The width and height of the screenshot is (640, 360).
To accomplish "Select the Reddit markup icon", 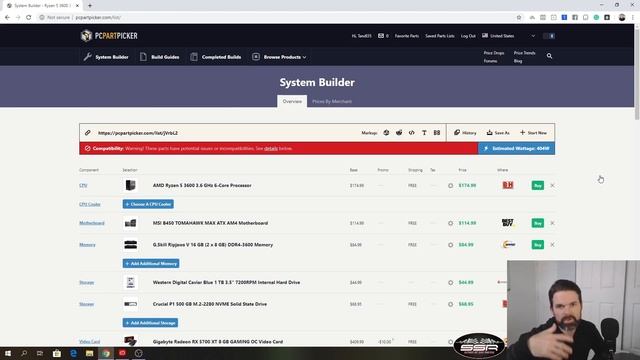I will pos(399,133).
